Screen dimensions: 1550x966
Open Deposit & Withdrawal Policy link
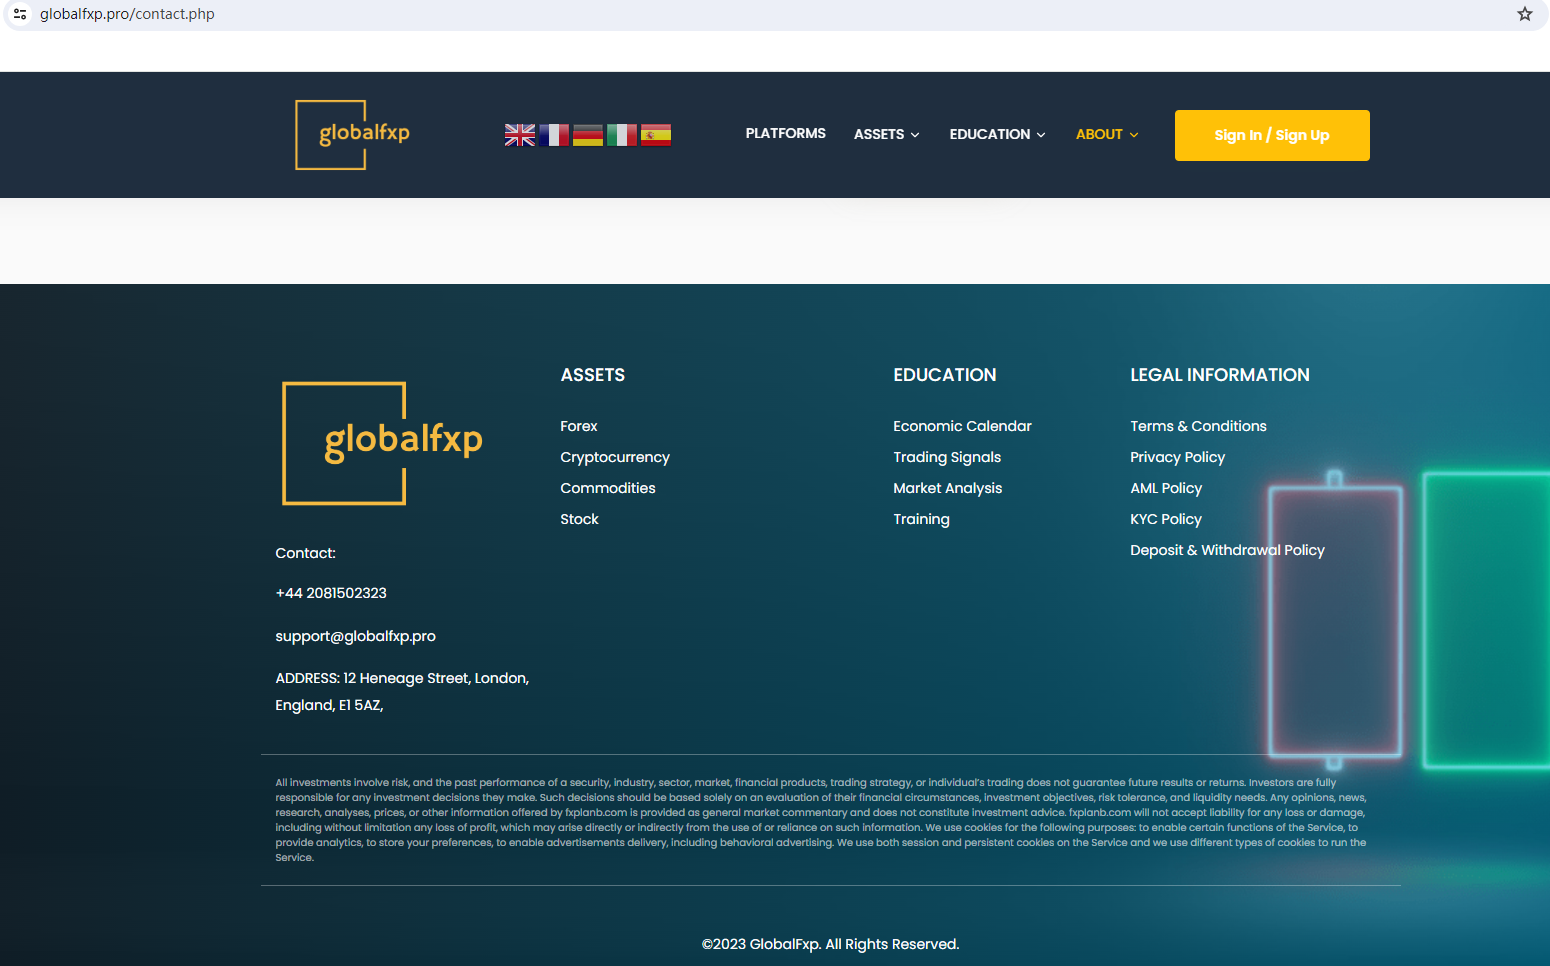point(1227,550)
